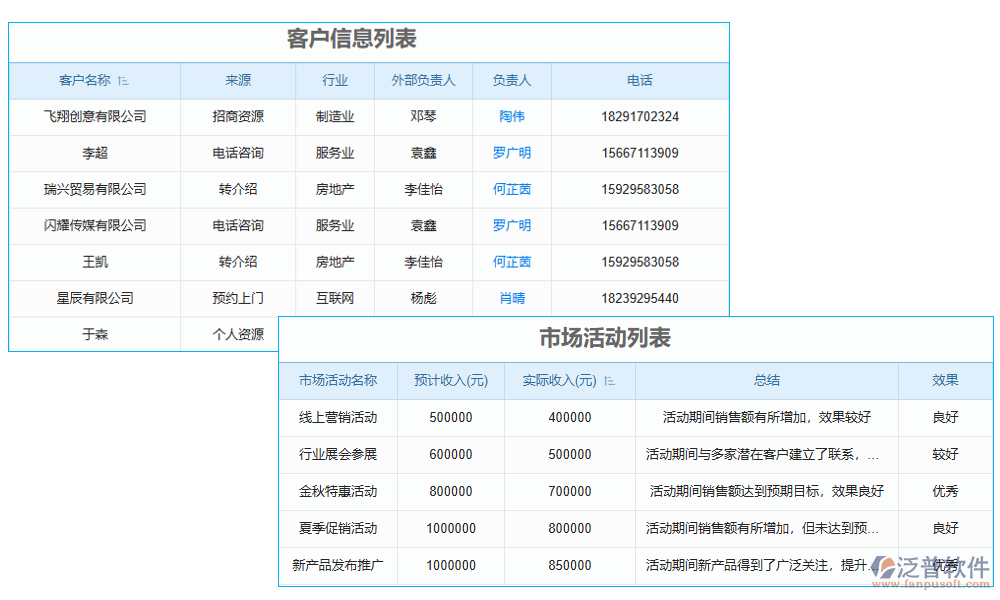Open responsible person 陶伟's profile link

click(x=512, y=117)
